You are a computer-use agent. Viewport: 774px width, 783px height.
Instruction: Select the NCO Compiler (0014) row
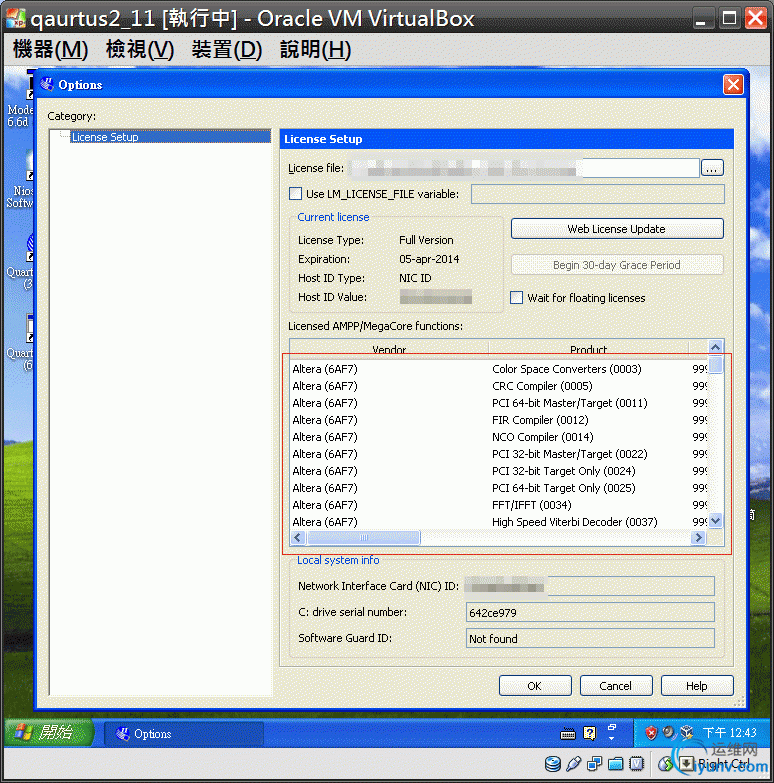tap(499, 437)
